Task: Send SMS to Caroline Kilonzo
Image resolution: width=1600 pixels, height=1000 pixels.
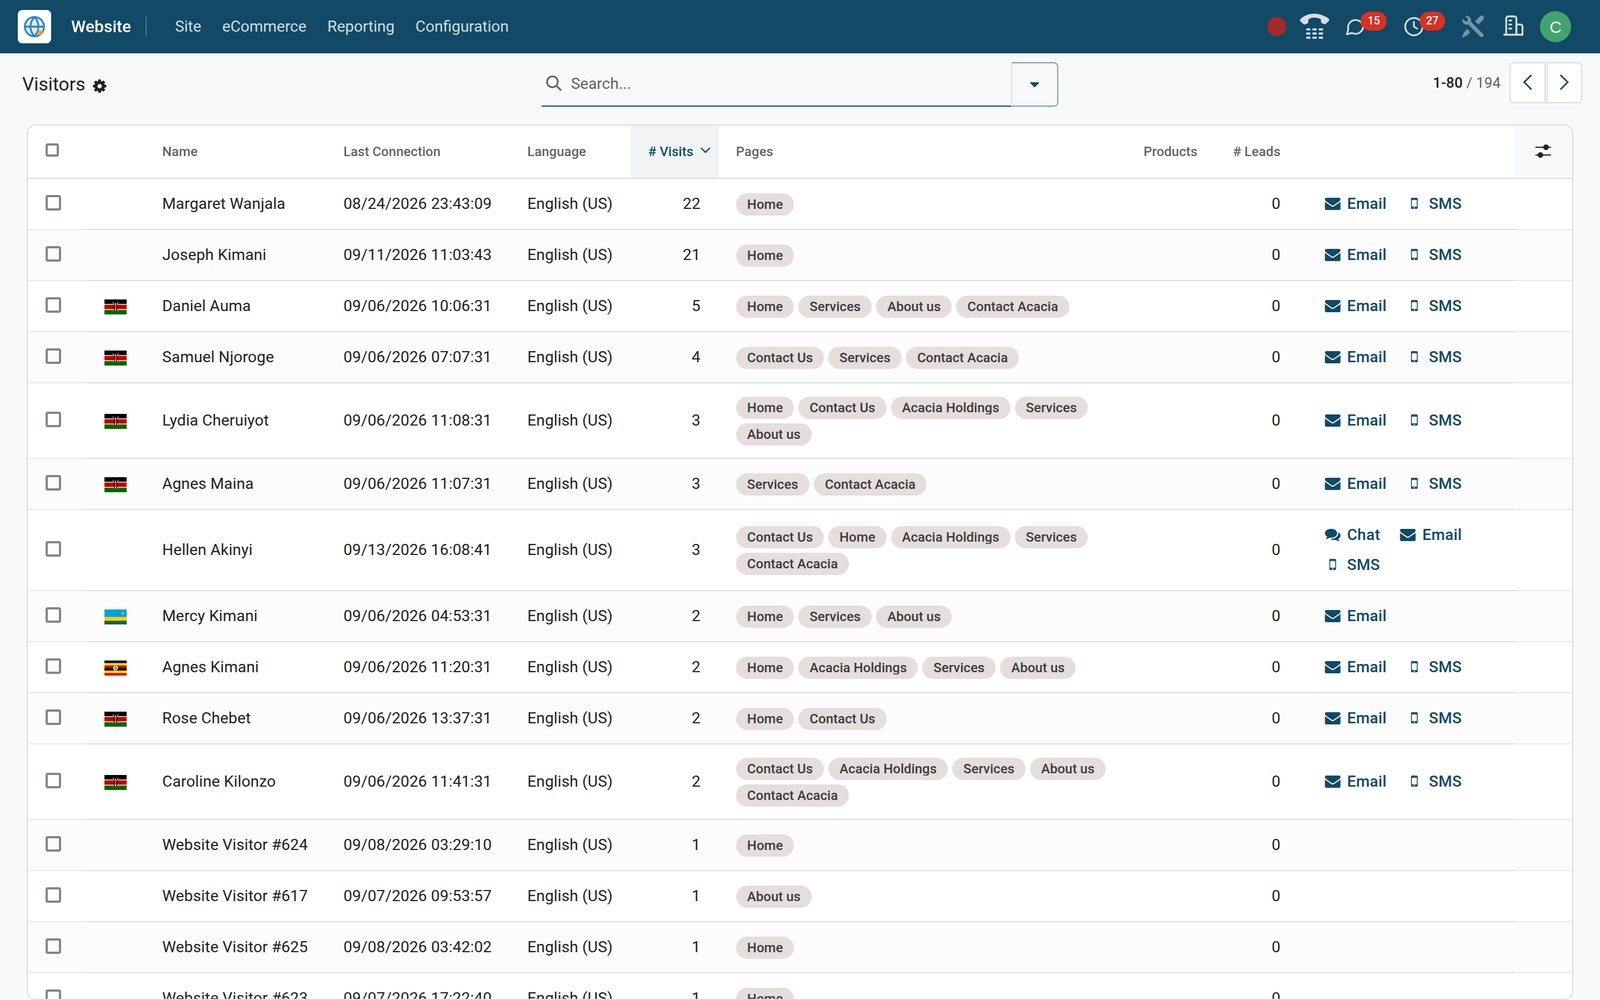Action: coord(1435,781)
